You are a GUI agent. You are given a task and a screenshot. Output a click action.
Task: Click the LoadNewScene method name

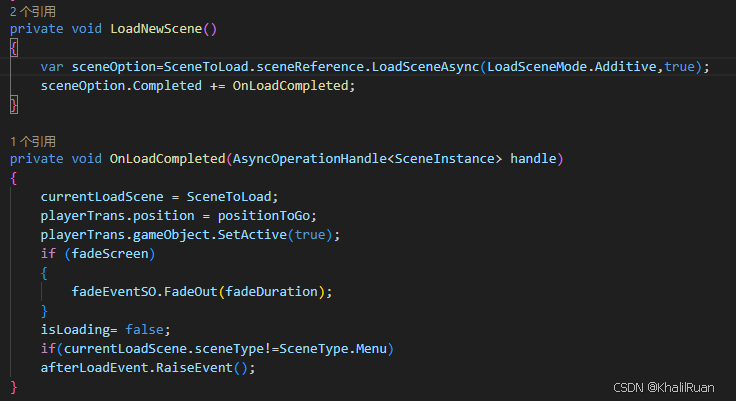tap(156, 29)
